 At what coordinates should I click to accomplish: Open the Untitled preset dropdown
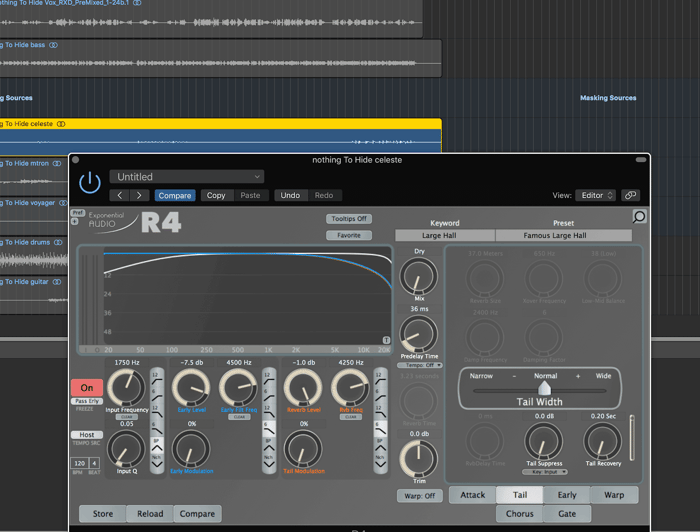(187, 177)
